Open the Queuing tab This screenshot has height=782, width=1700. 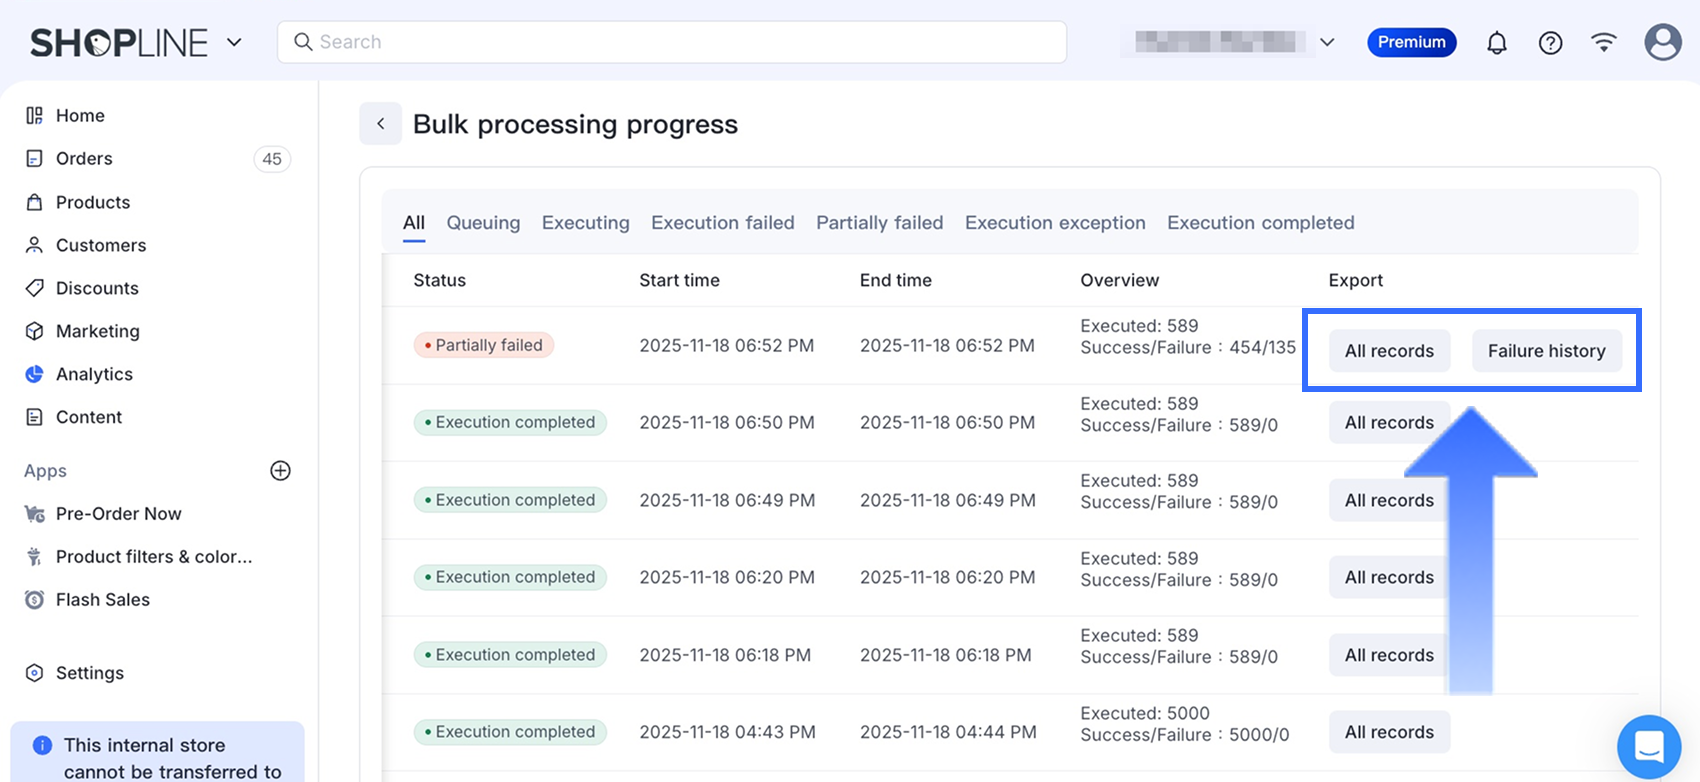click(483, 223)
